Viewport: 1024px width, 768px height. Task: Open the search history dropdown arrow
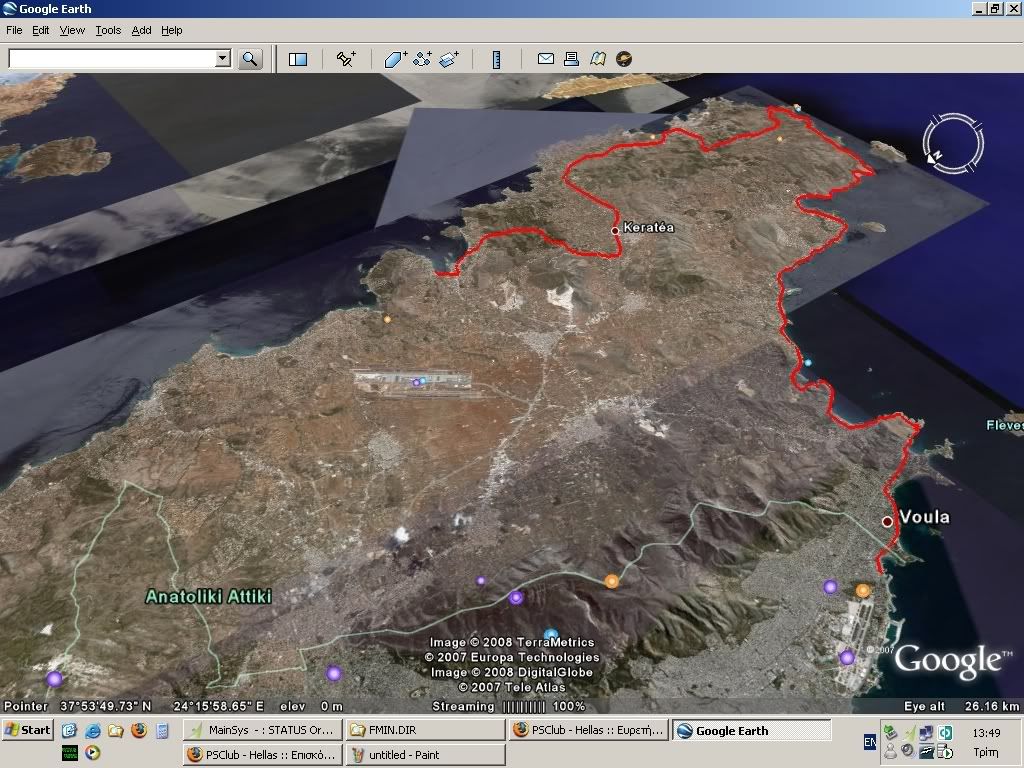(x=223, y=58)
